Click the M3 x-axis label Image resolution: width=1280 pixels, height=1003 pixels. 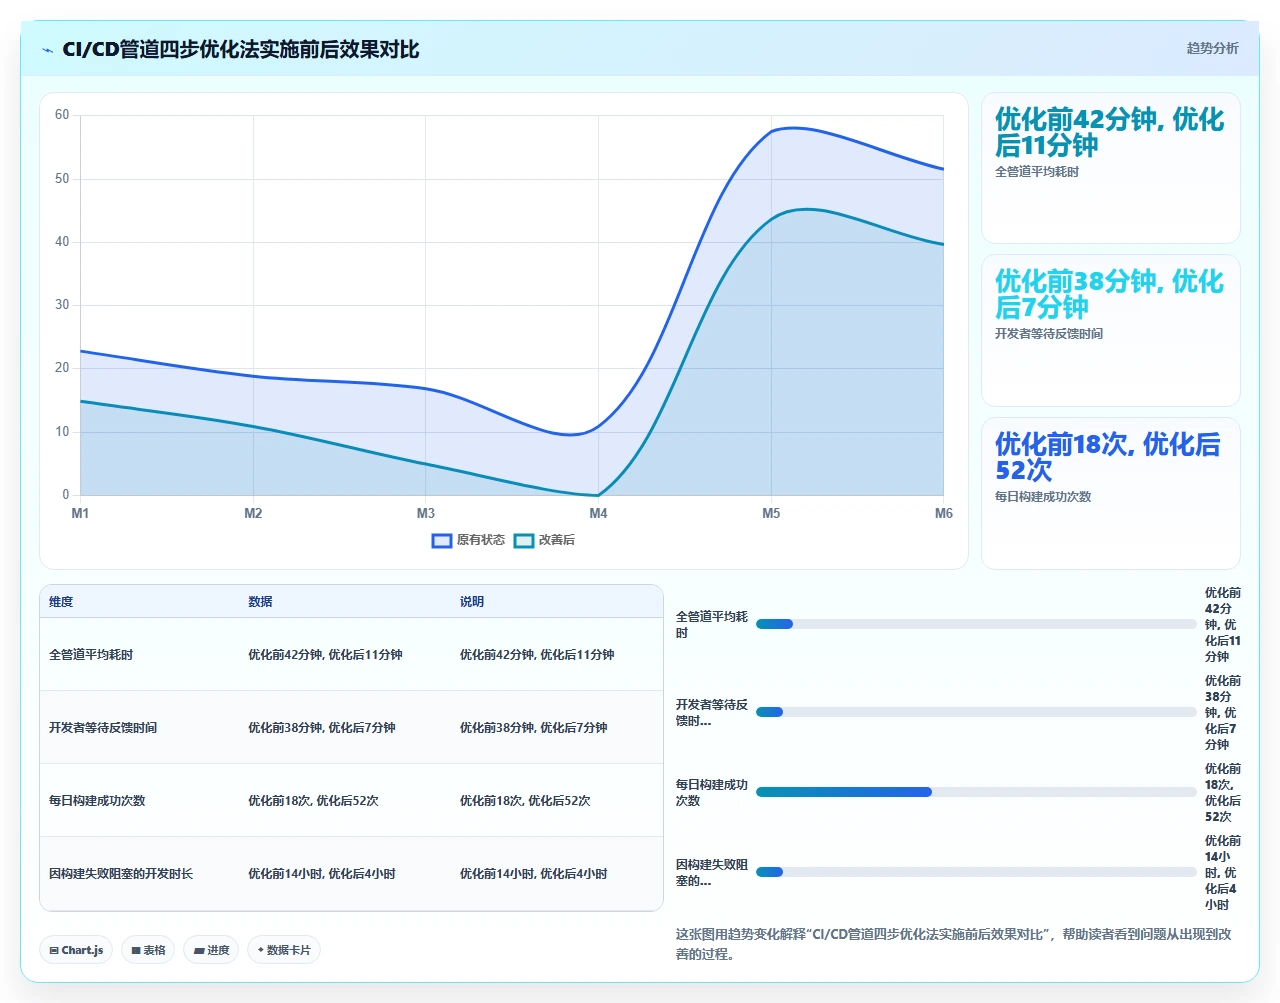pyautogui.click(x=426, y=513)
